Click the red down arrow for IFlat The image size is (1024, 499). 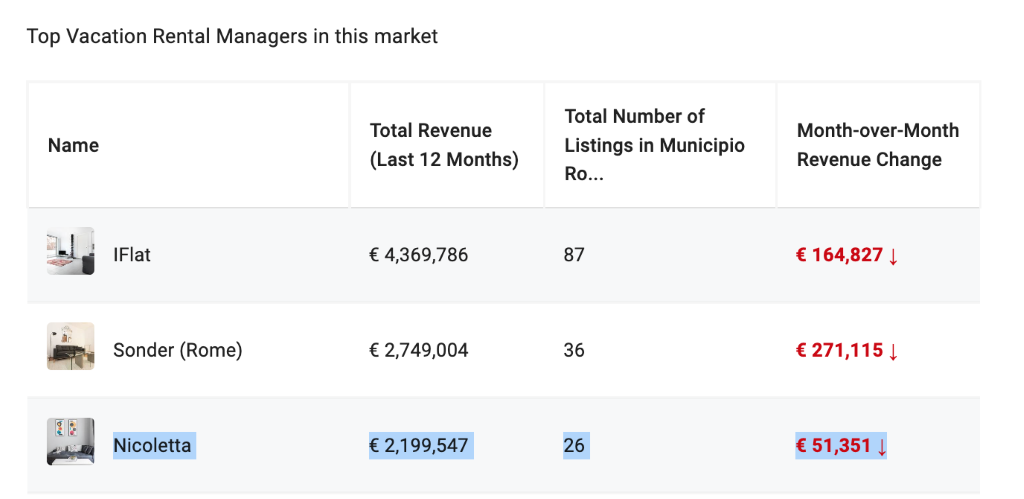point(893,255)
